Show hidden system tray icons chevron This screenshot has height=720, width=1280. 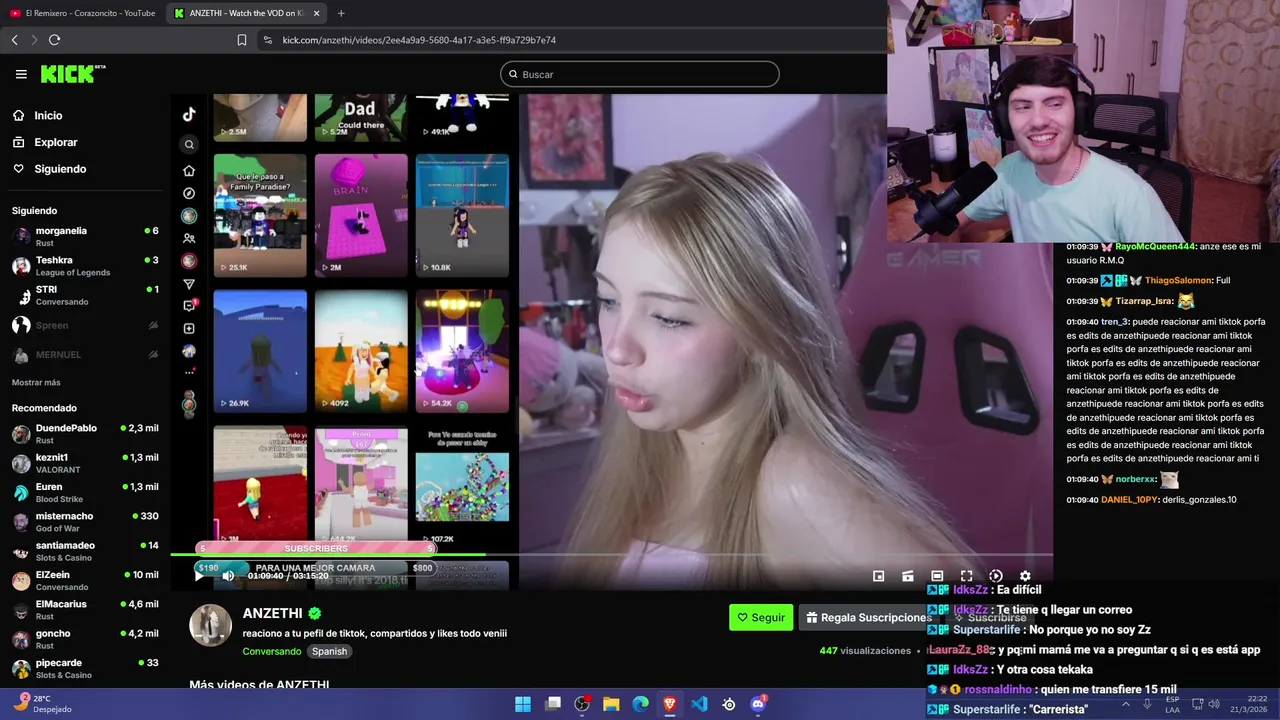1125,704
